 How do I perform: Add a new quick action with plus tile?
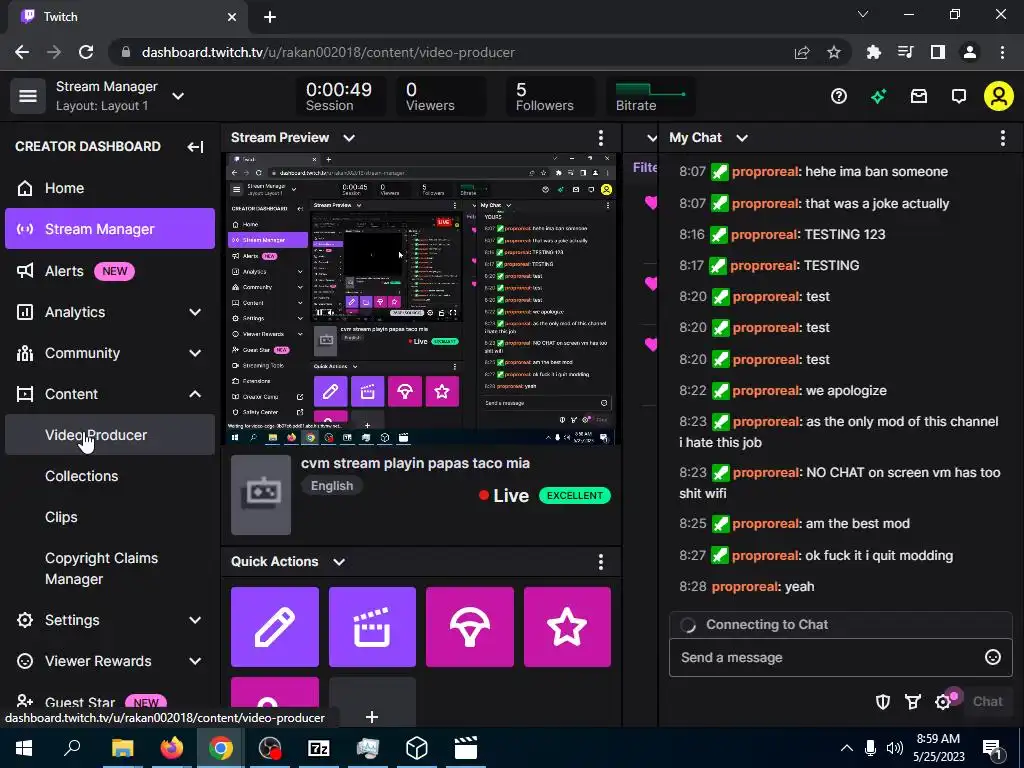point(372,702)
